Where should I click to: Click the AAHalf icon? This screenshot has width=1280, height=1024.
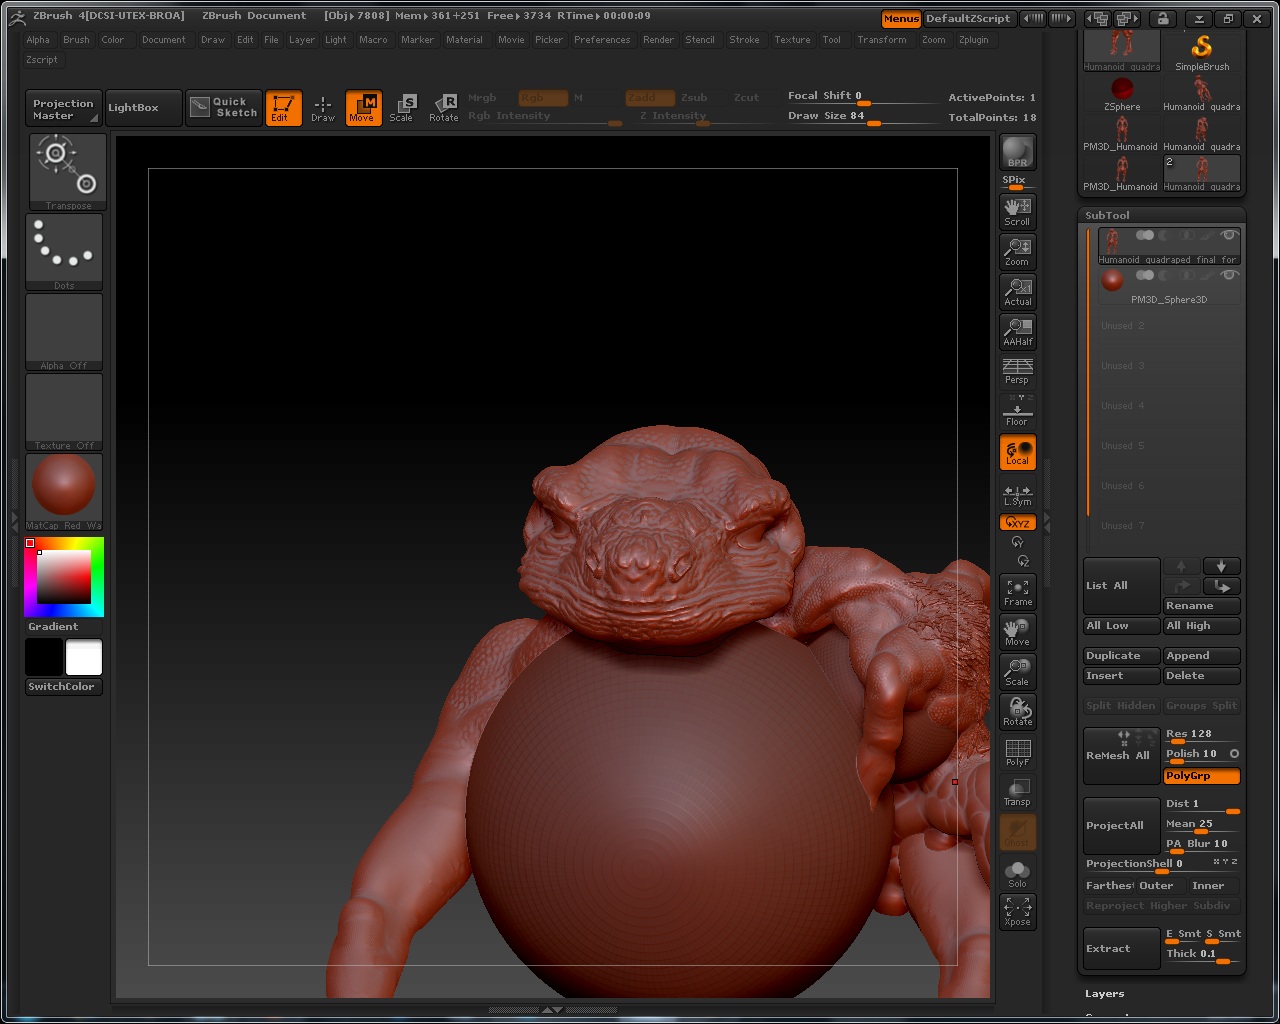[1017, 331]
